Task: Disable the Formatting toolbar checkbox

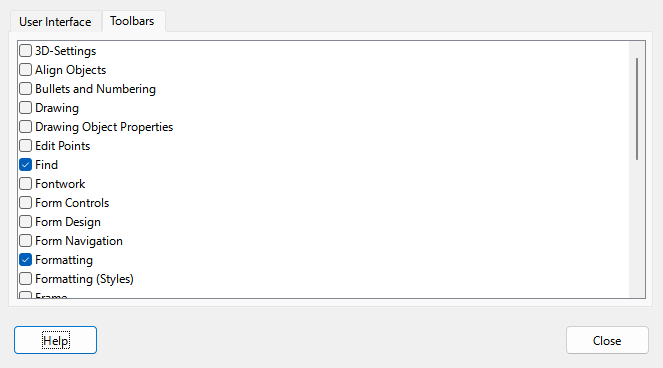Action: coord(25,260)
